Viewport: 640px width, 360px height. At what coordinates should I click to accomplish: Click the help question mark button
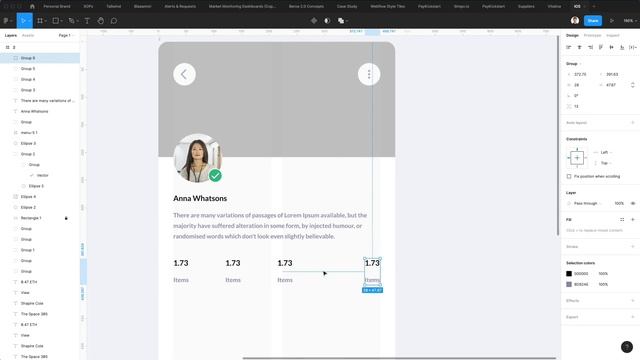pyautogui.click(x=627, y=347)
